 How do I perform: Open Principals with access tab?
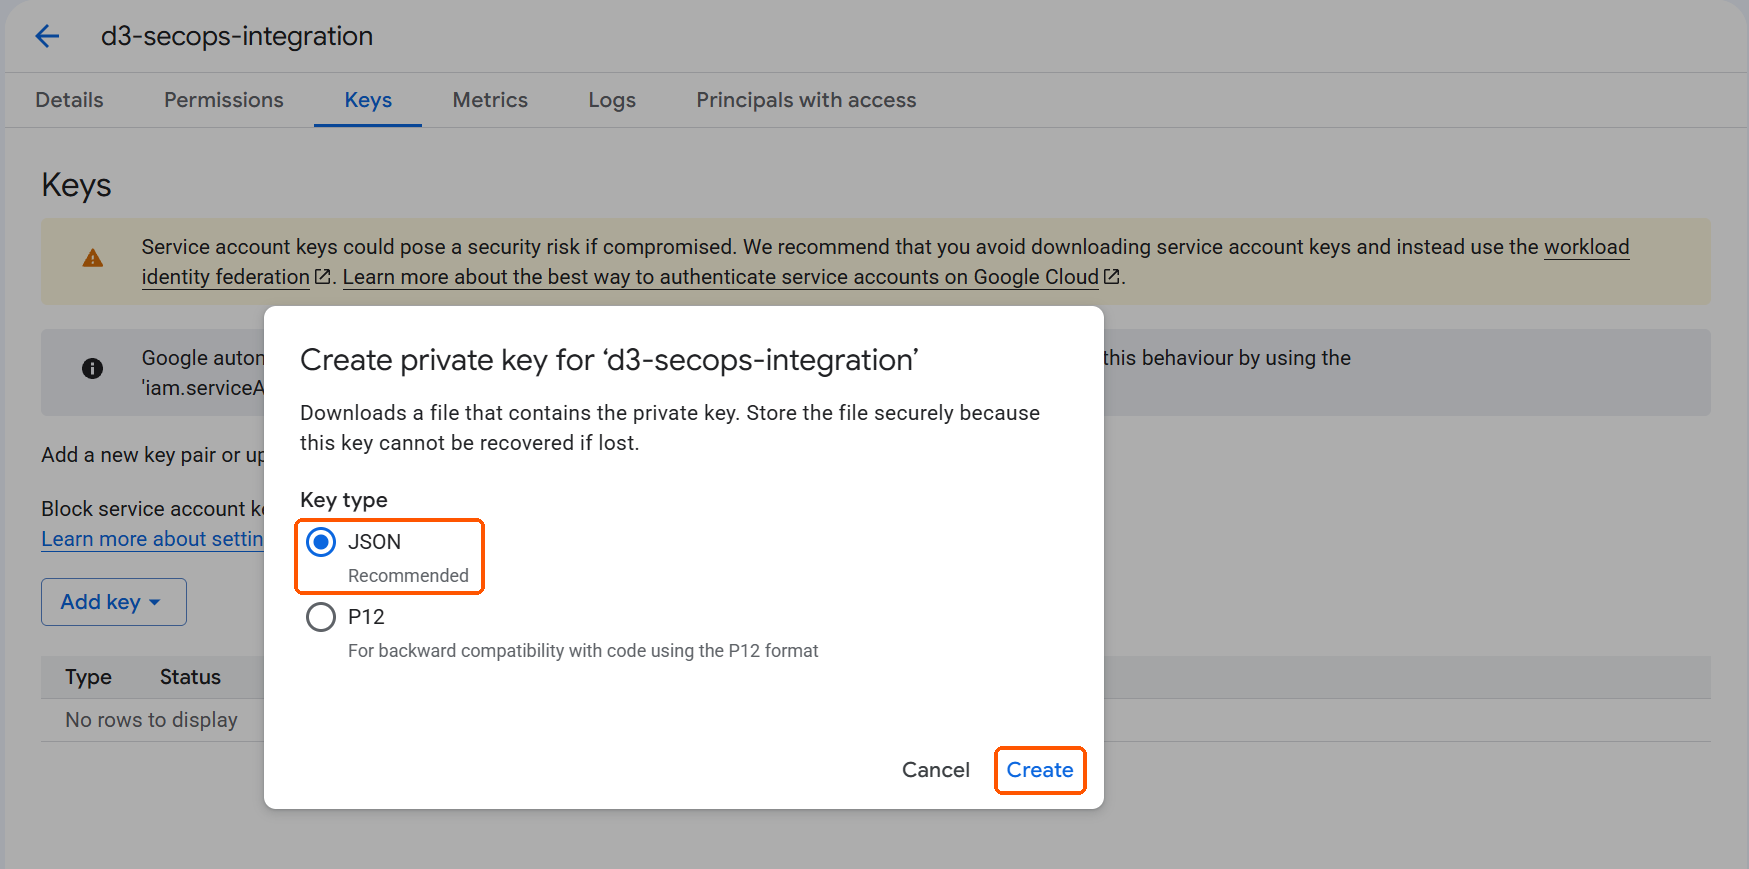[x=806, y=100]
